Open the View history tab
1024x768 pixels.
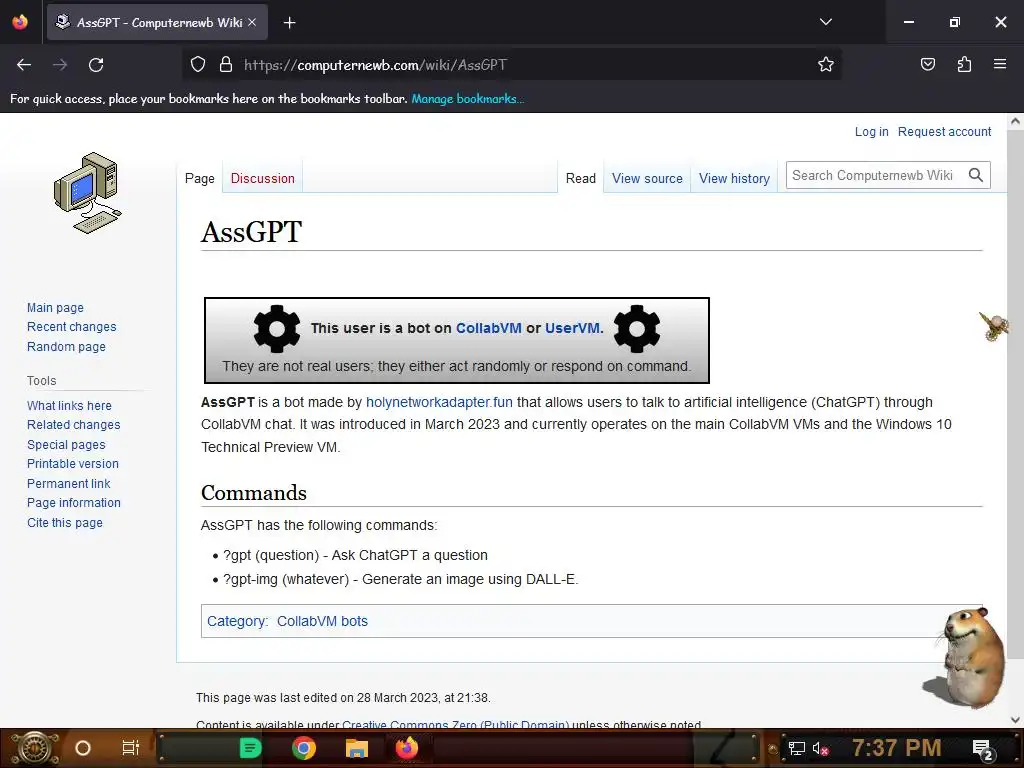coord(734,178)
